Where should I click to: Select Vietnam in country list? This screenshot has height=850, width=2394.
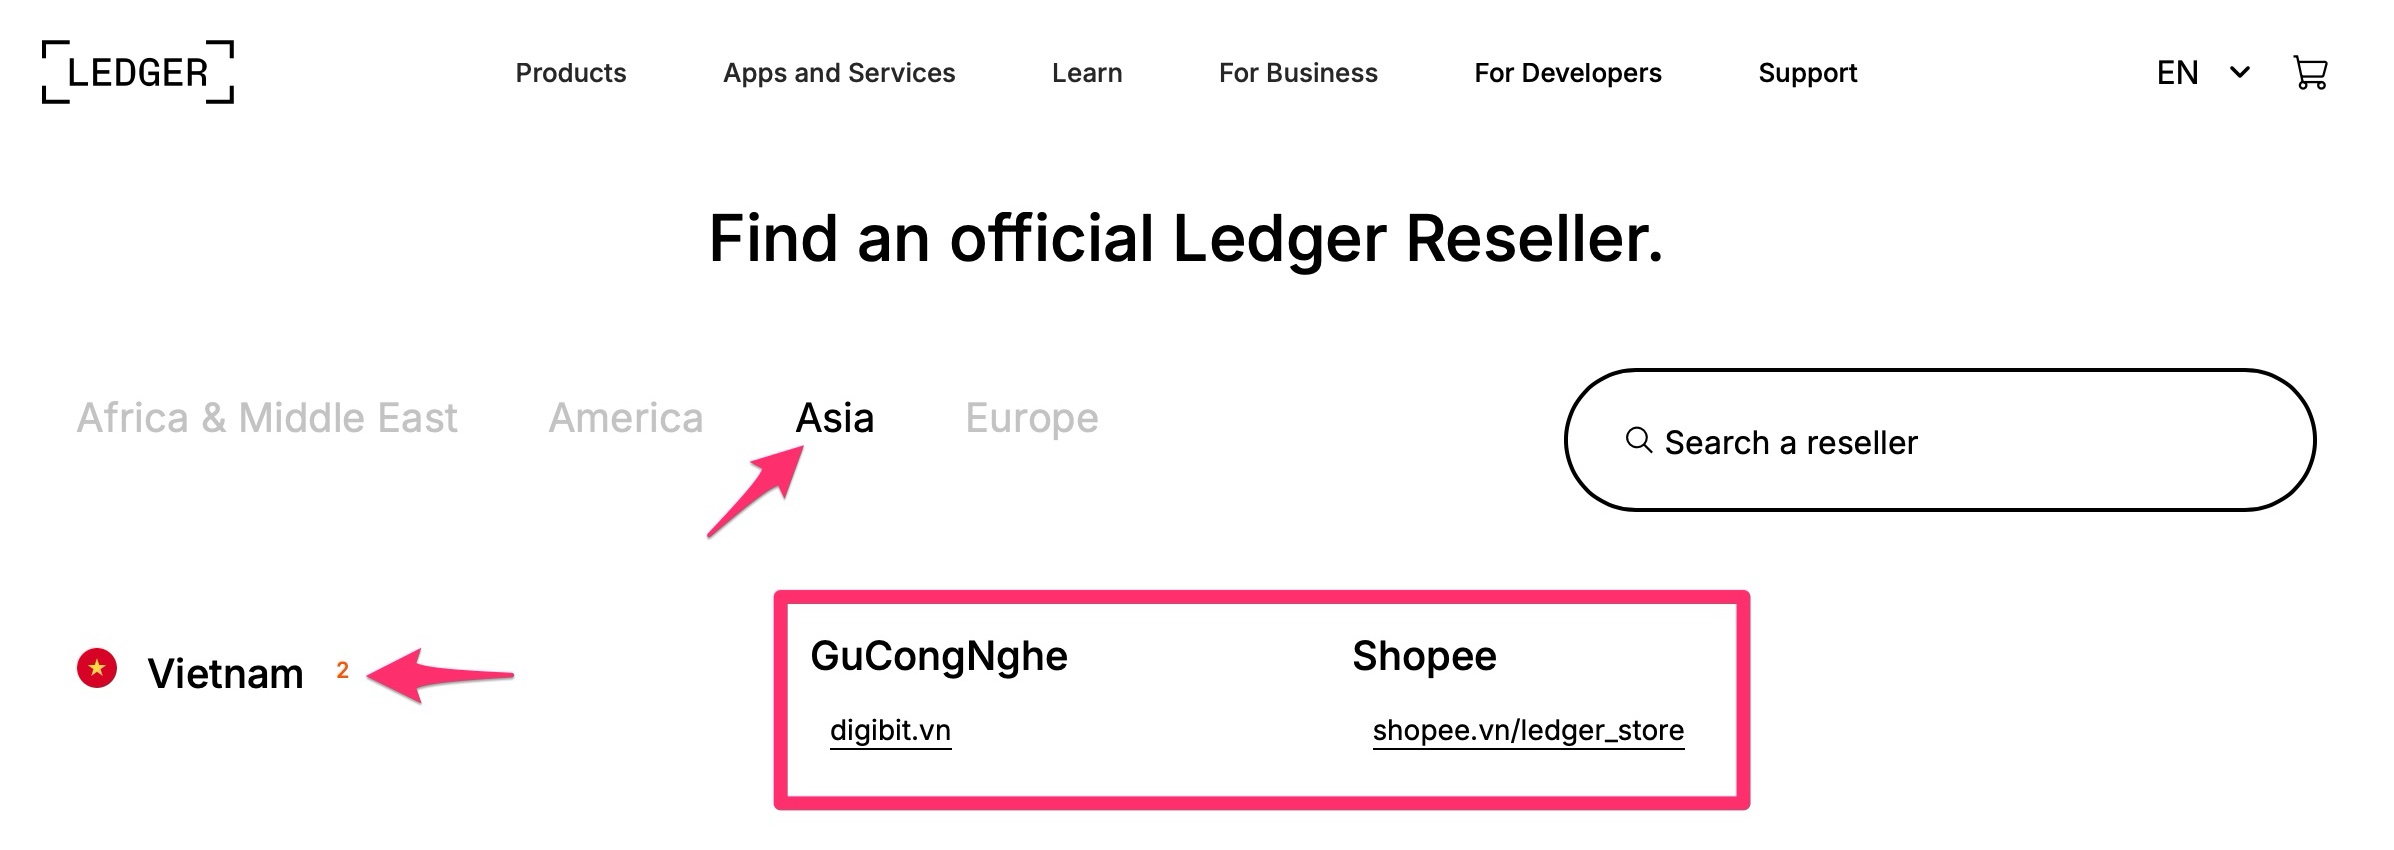pos(225,673)
